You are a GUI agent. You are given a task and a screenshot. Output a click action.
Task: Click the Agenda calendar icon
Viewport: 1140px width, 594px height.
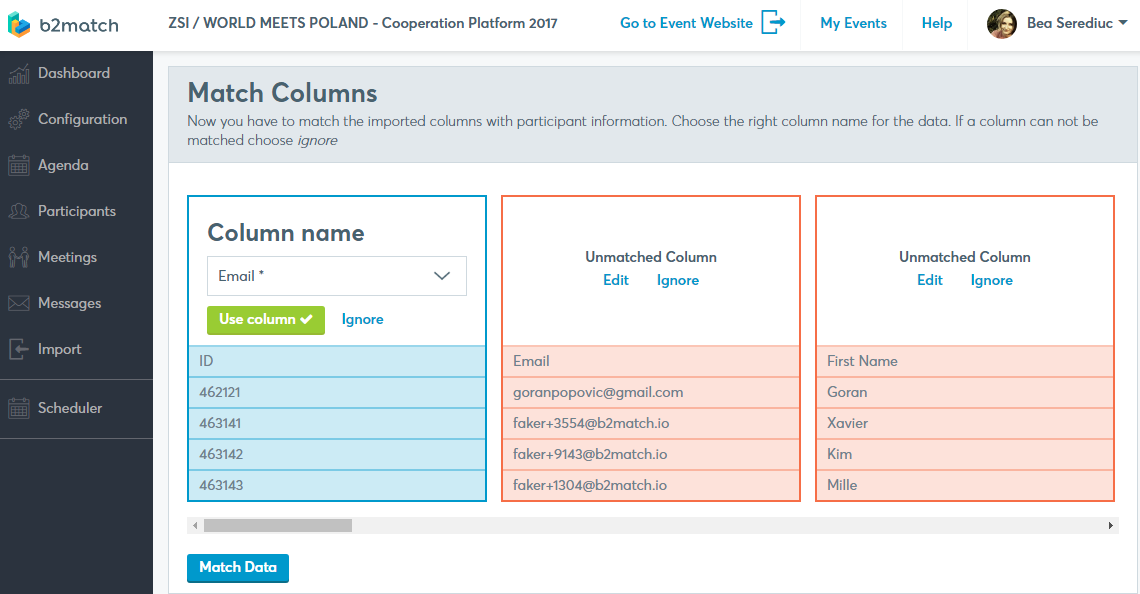point(18,165)
